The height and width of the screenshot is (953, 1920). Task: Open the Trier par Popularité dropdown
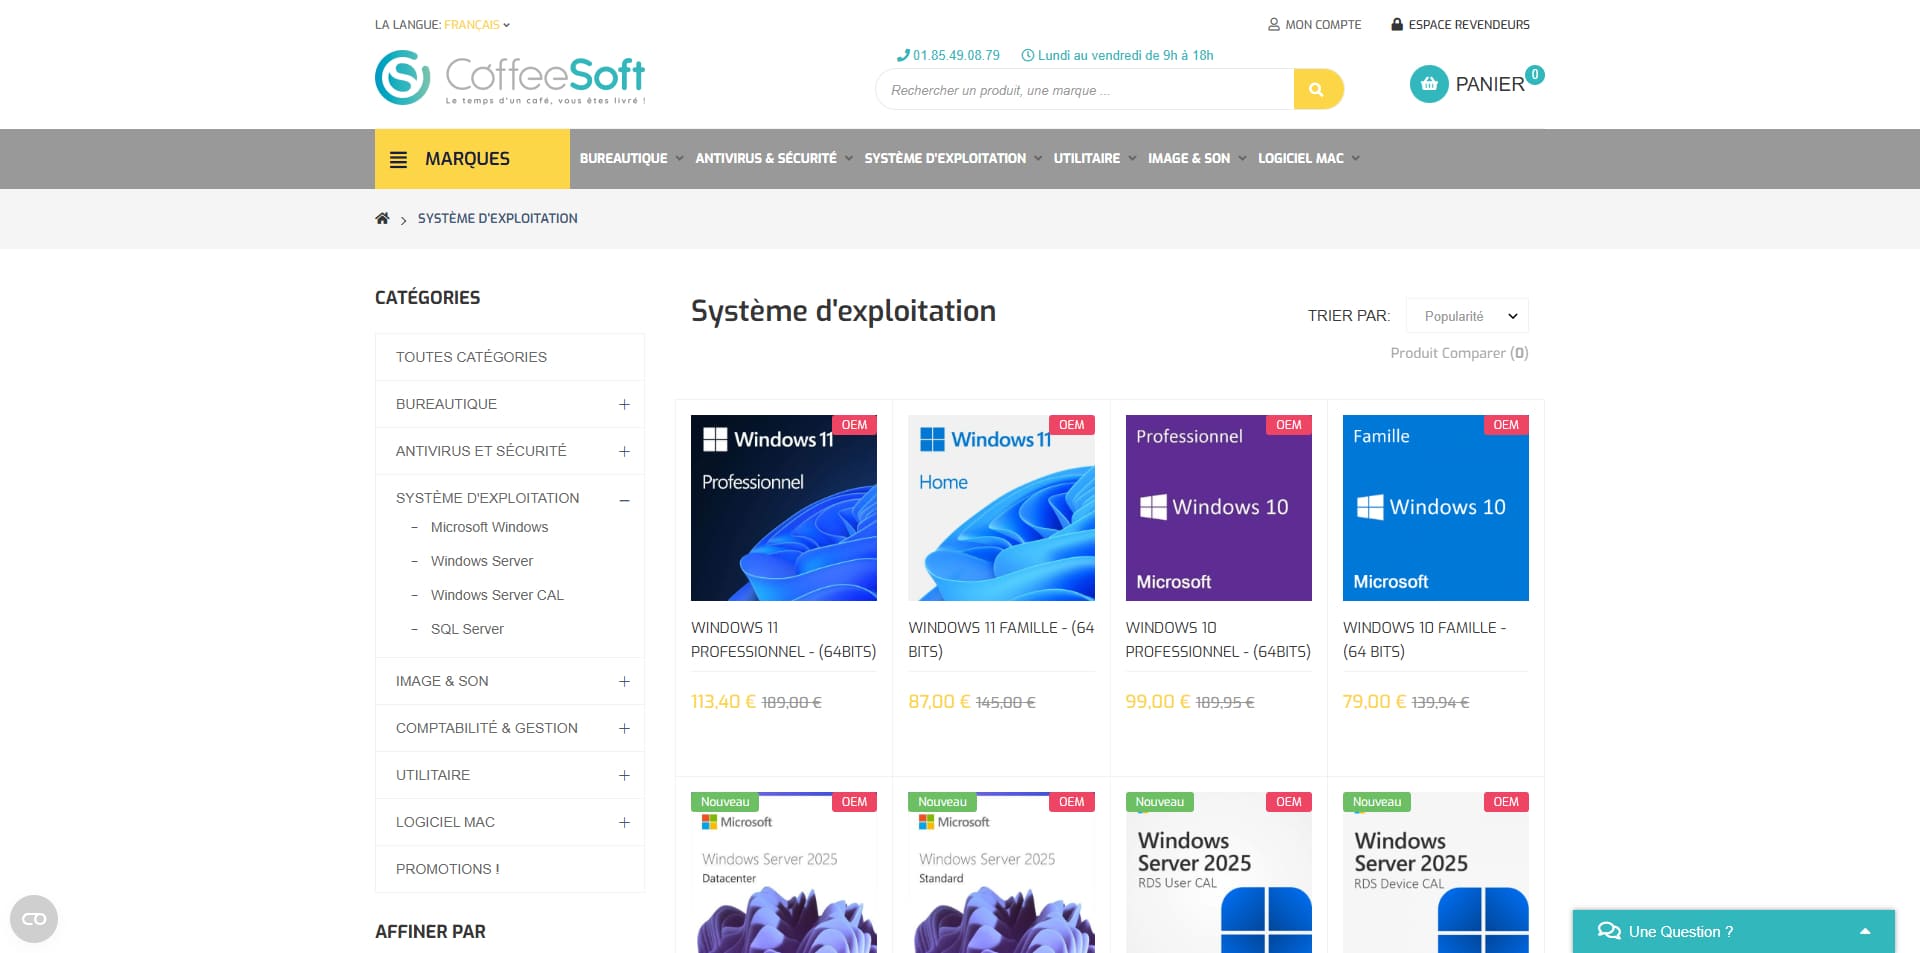1467,316
